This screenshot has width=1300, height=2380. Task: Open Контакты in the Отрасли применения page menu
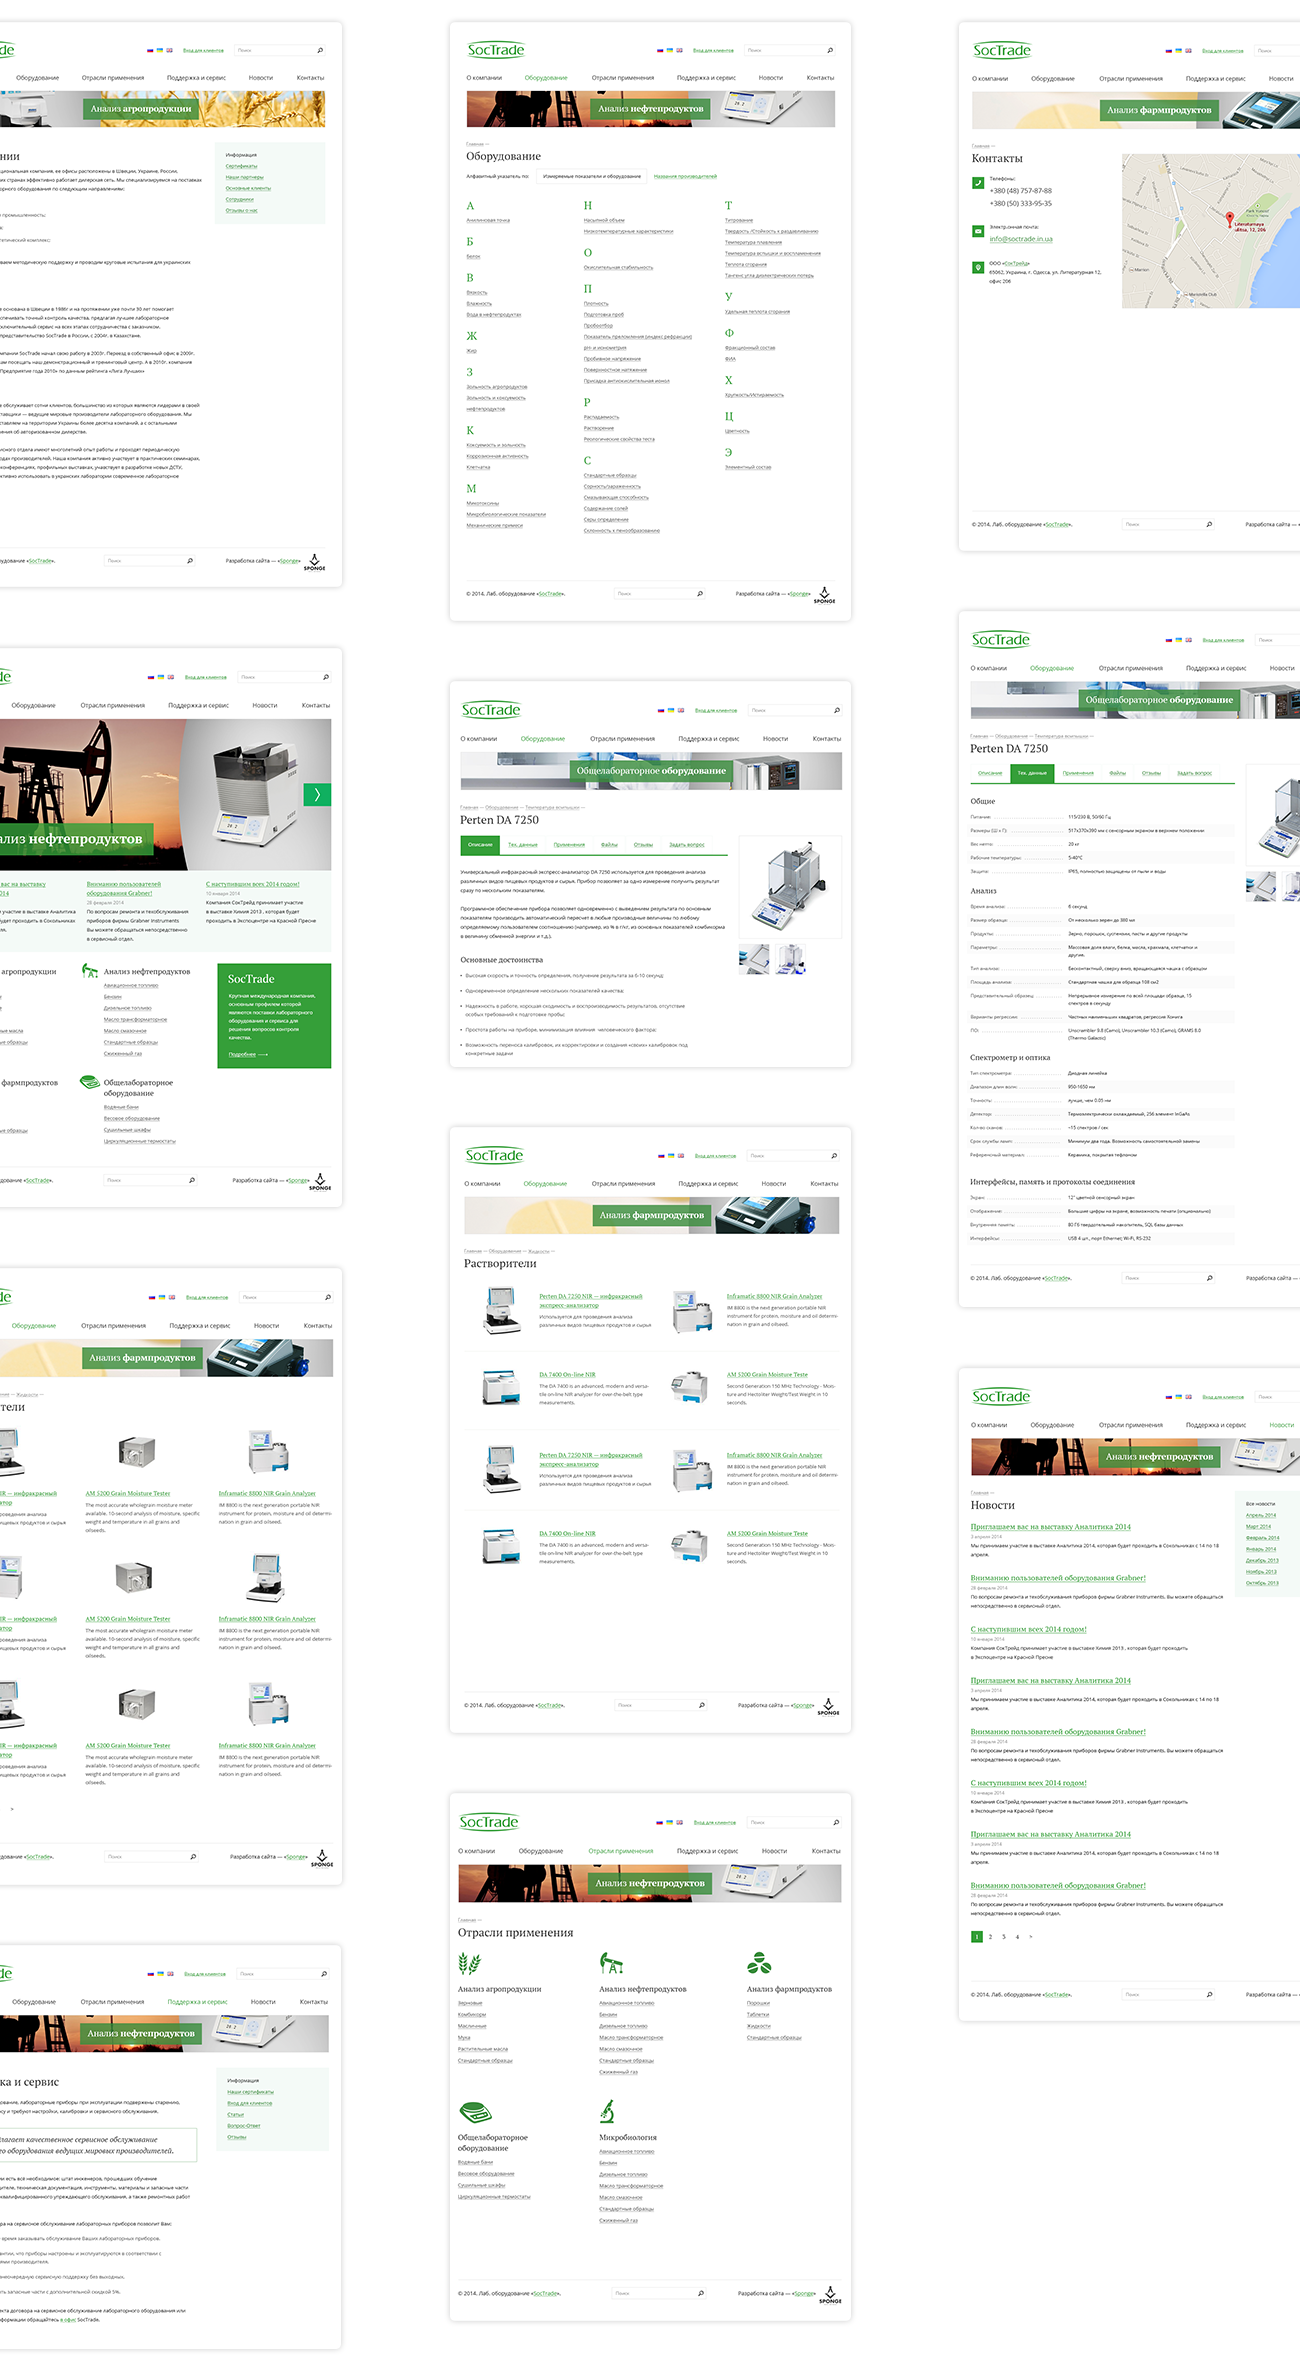pos(826,1851)
